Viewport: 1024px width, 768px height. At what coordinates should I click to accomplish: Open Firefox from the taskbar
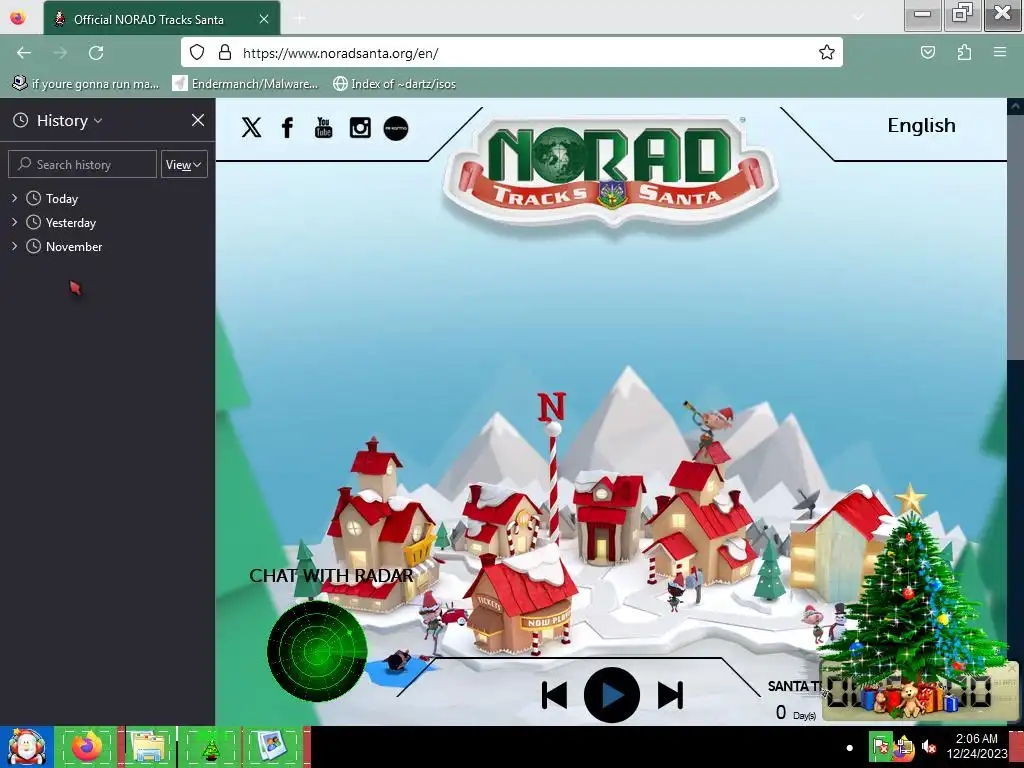87,747
